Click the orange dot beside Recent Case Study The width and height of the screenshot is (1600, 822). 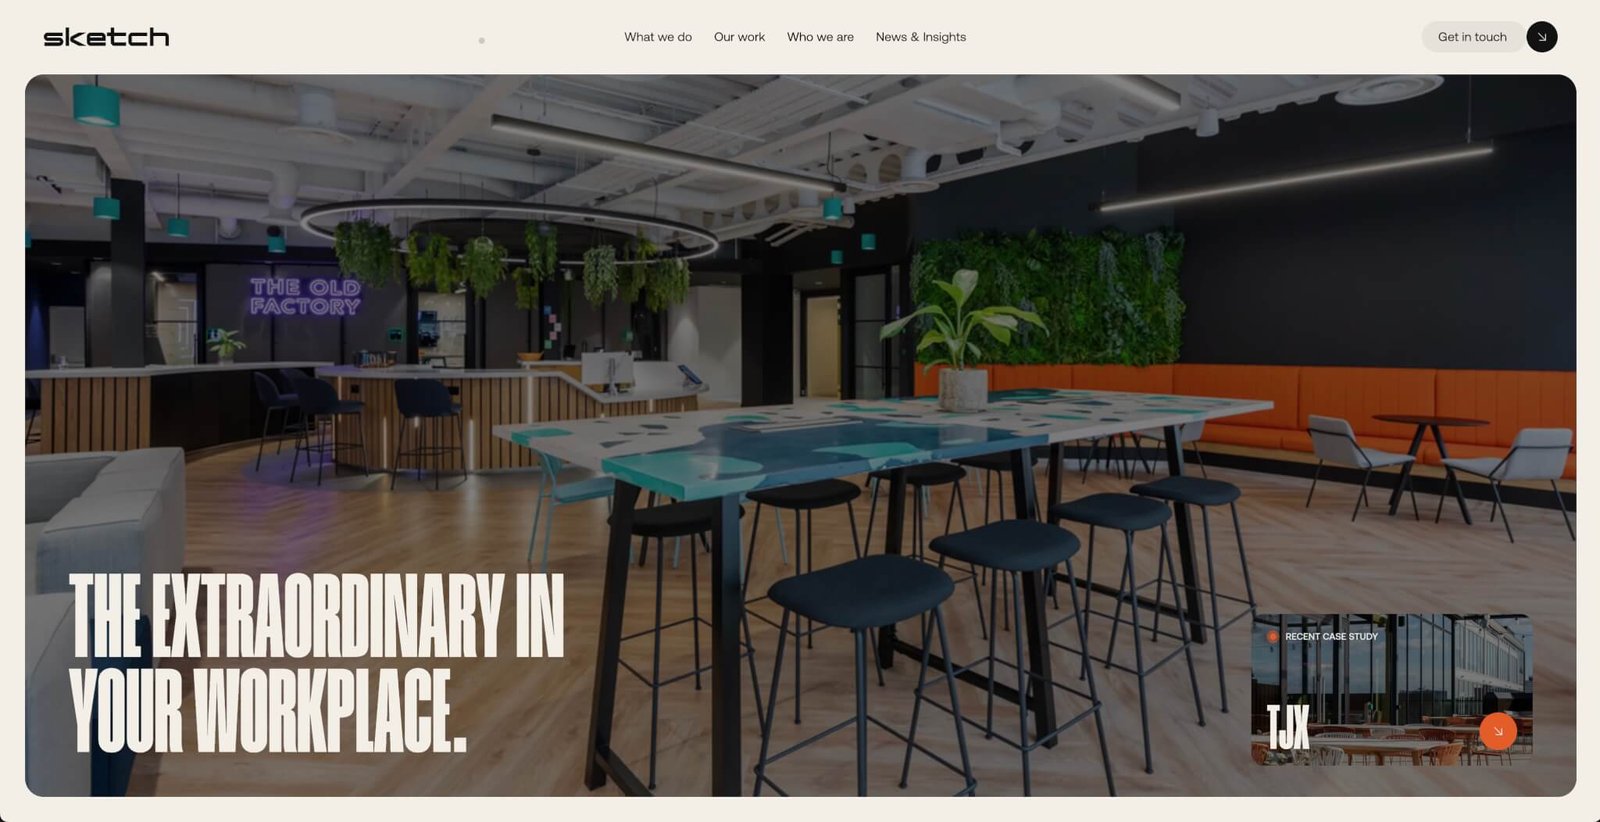pyautogui.click(x=1273, y=636)
